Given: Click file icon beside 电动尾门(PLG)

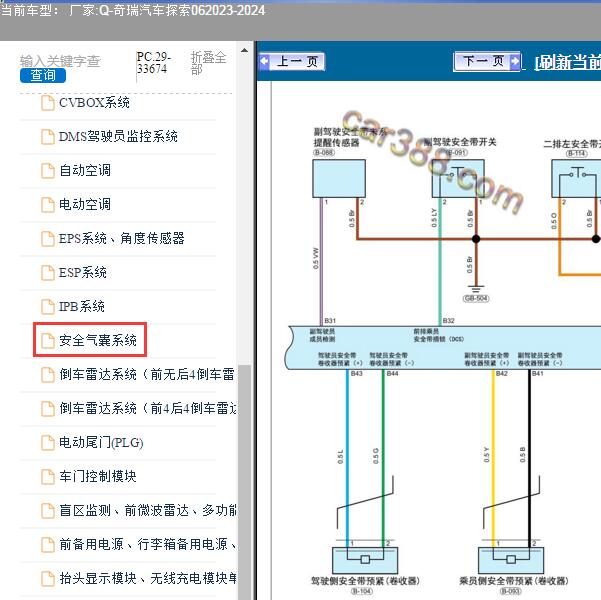Looking at the screenshot, I should tap(48, 442).
